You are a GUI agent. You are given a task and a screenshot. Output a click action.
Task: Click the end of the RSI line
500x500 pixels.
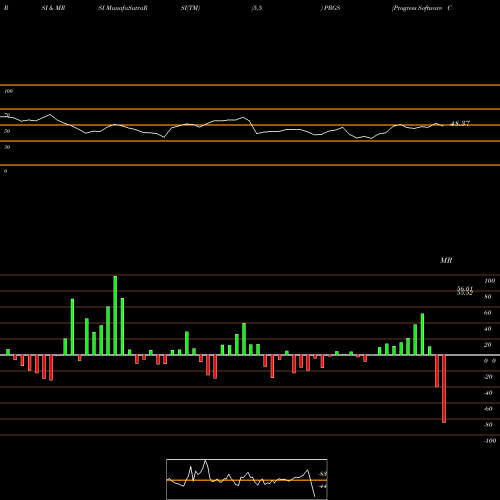click(443, 126)
